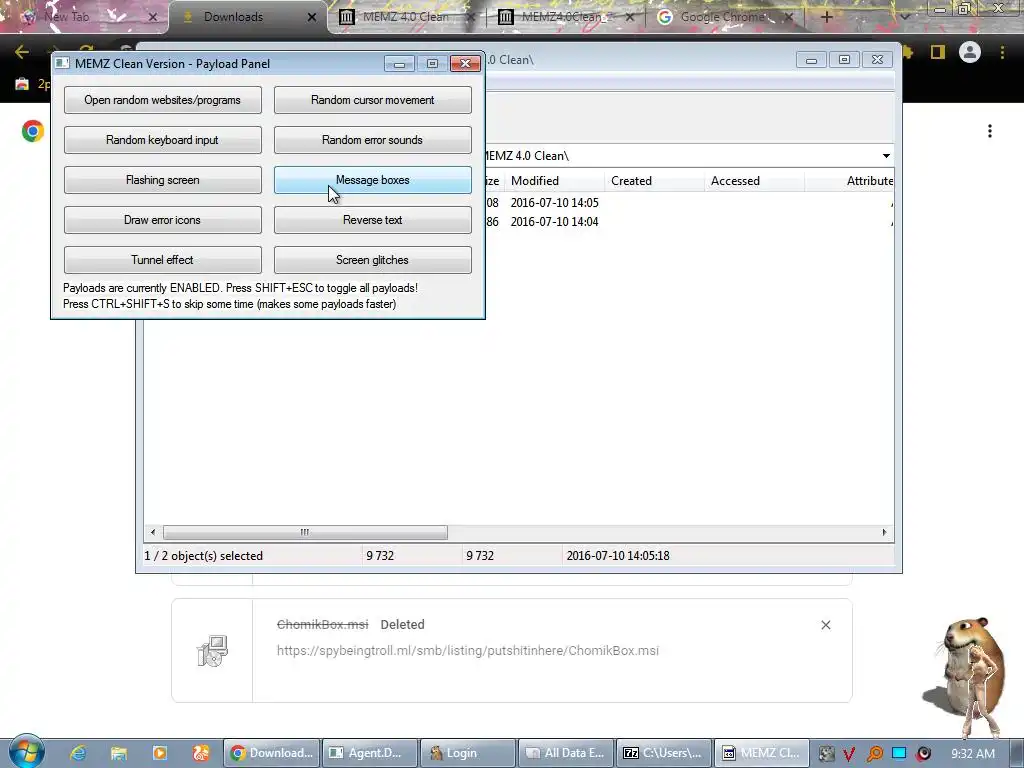Switch to the Chrome Download... taskbar button
Image resolution: width=1024 pixels, height=768 pixels.
(272, 753)
